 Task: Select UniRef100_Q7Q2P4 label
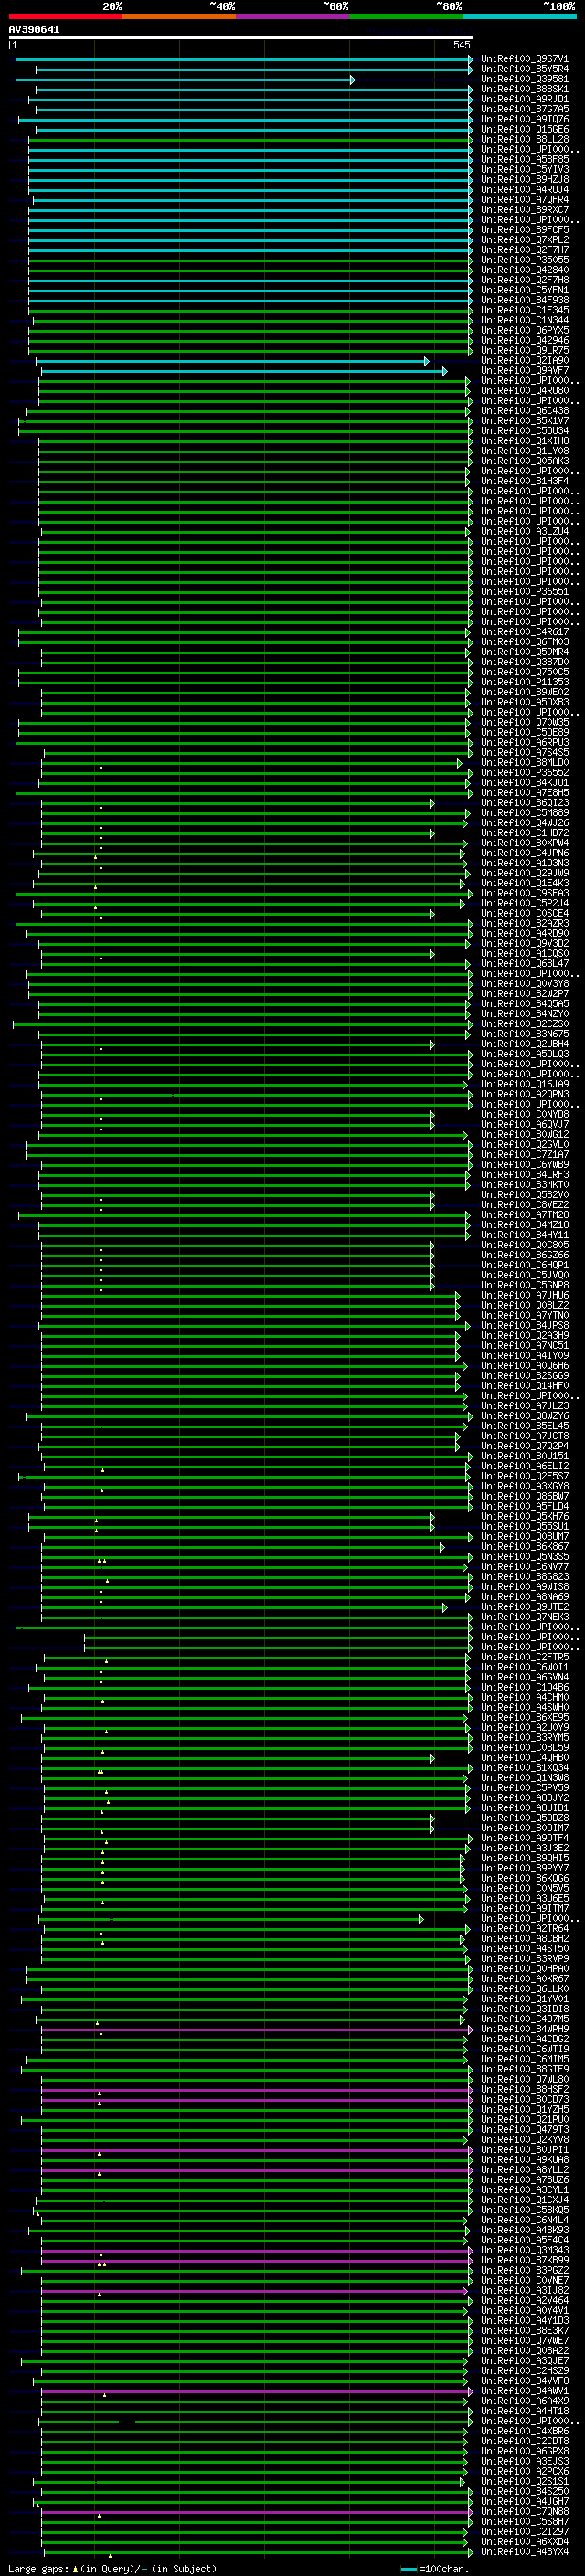tap(524, 1445)
